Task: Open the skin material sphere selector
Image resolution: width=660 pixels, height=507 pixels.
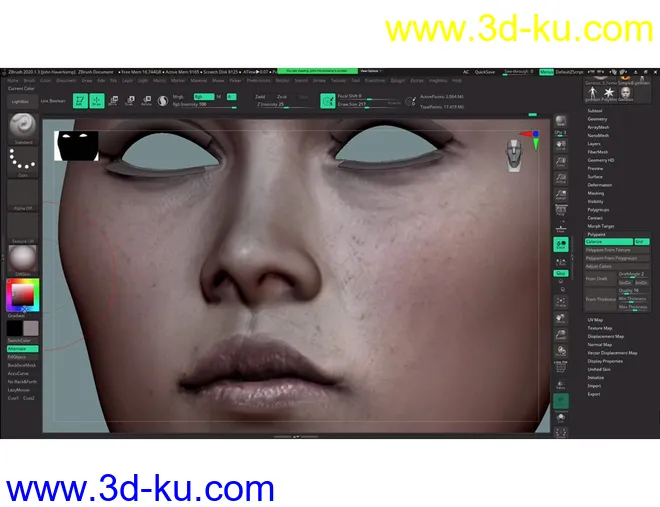Action: coord(23,260)
